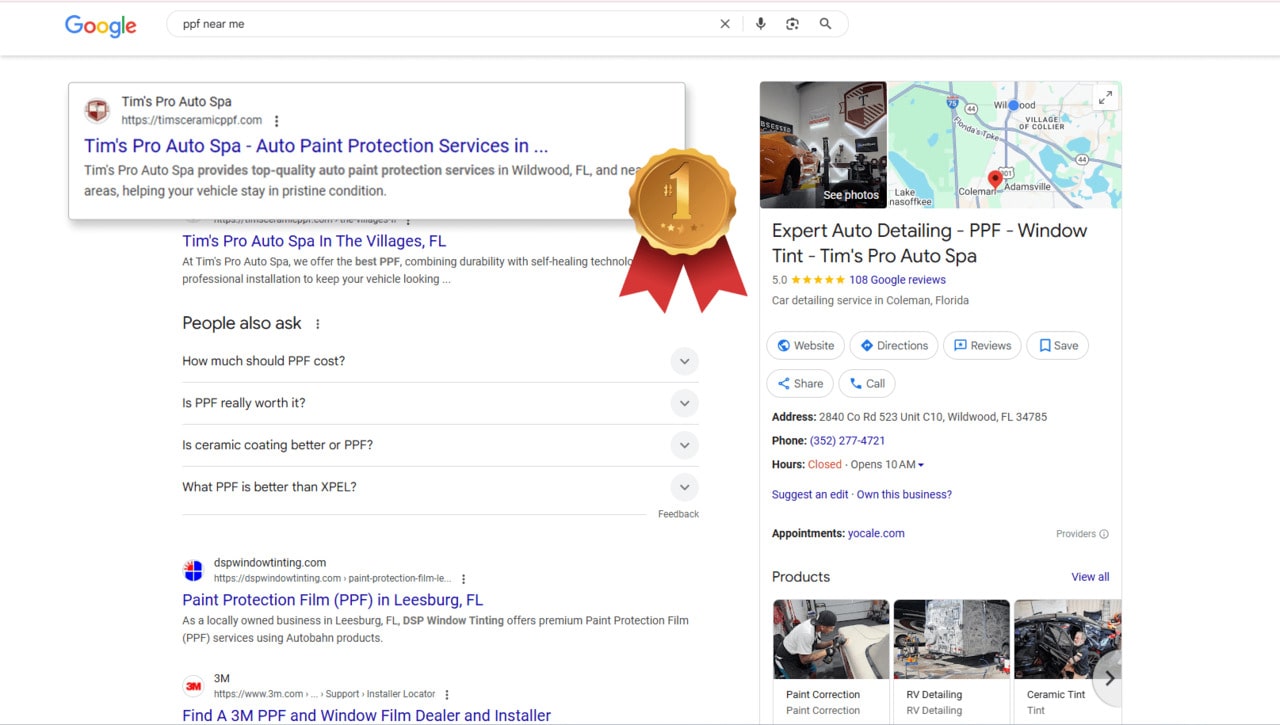
Task: Open Tim's Pro Auto Spa In The Villages link
Action: click(314, 241)
